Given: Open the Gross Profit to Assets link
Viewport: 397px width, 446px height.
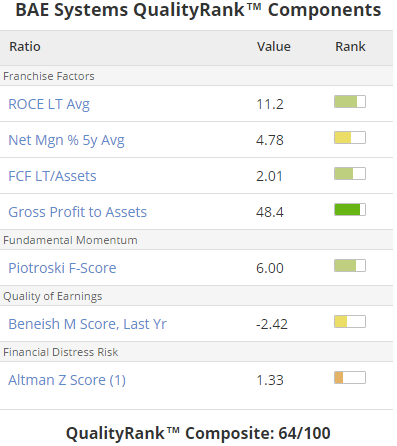Looking at the screenshot, I should pos(77,212).
